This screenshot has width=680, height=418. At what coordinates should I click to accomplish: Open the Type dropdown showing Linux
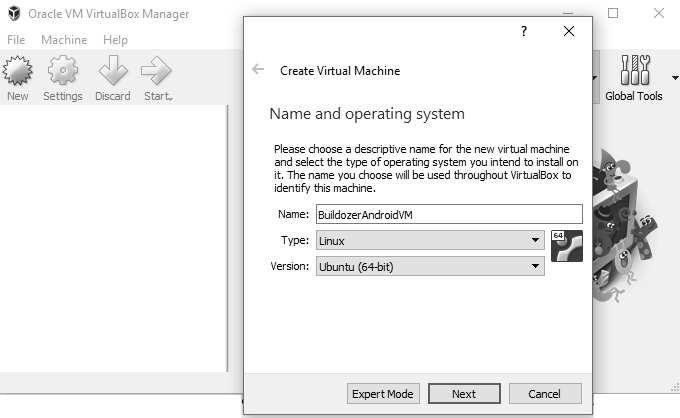point(430,240)
